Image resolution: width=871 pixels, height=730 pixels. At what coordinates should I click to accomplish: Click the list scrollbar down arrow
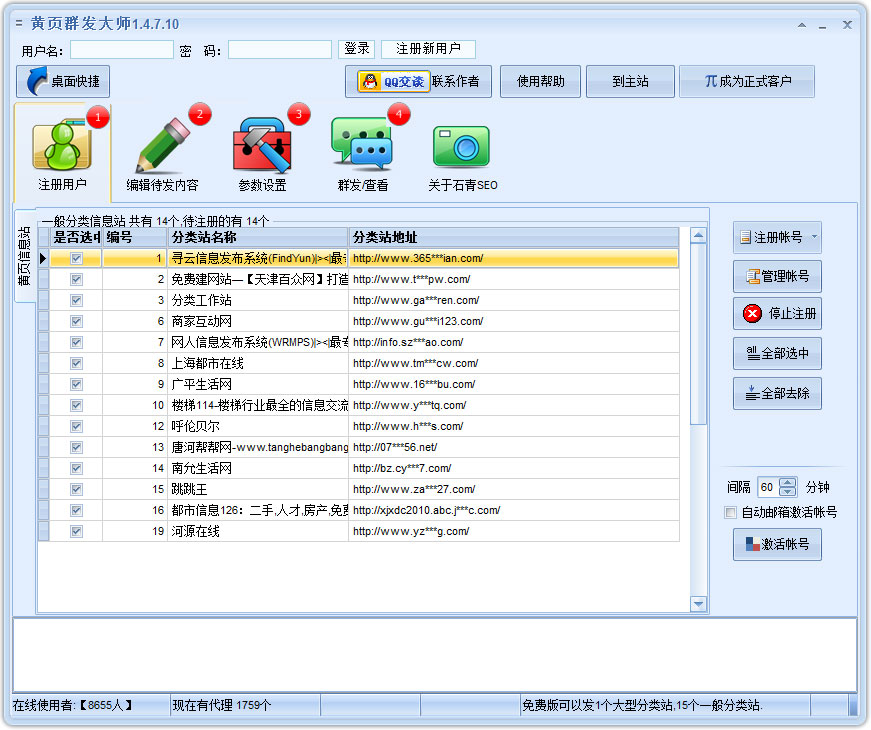pos(698,603)
